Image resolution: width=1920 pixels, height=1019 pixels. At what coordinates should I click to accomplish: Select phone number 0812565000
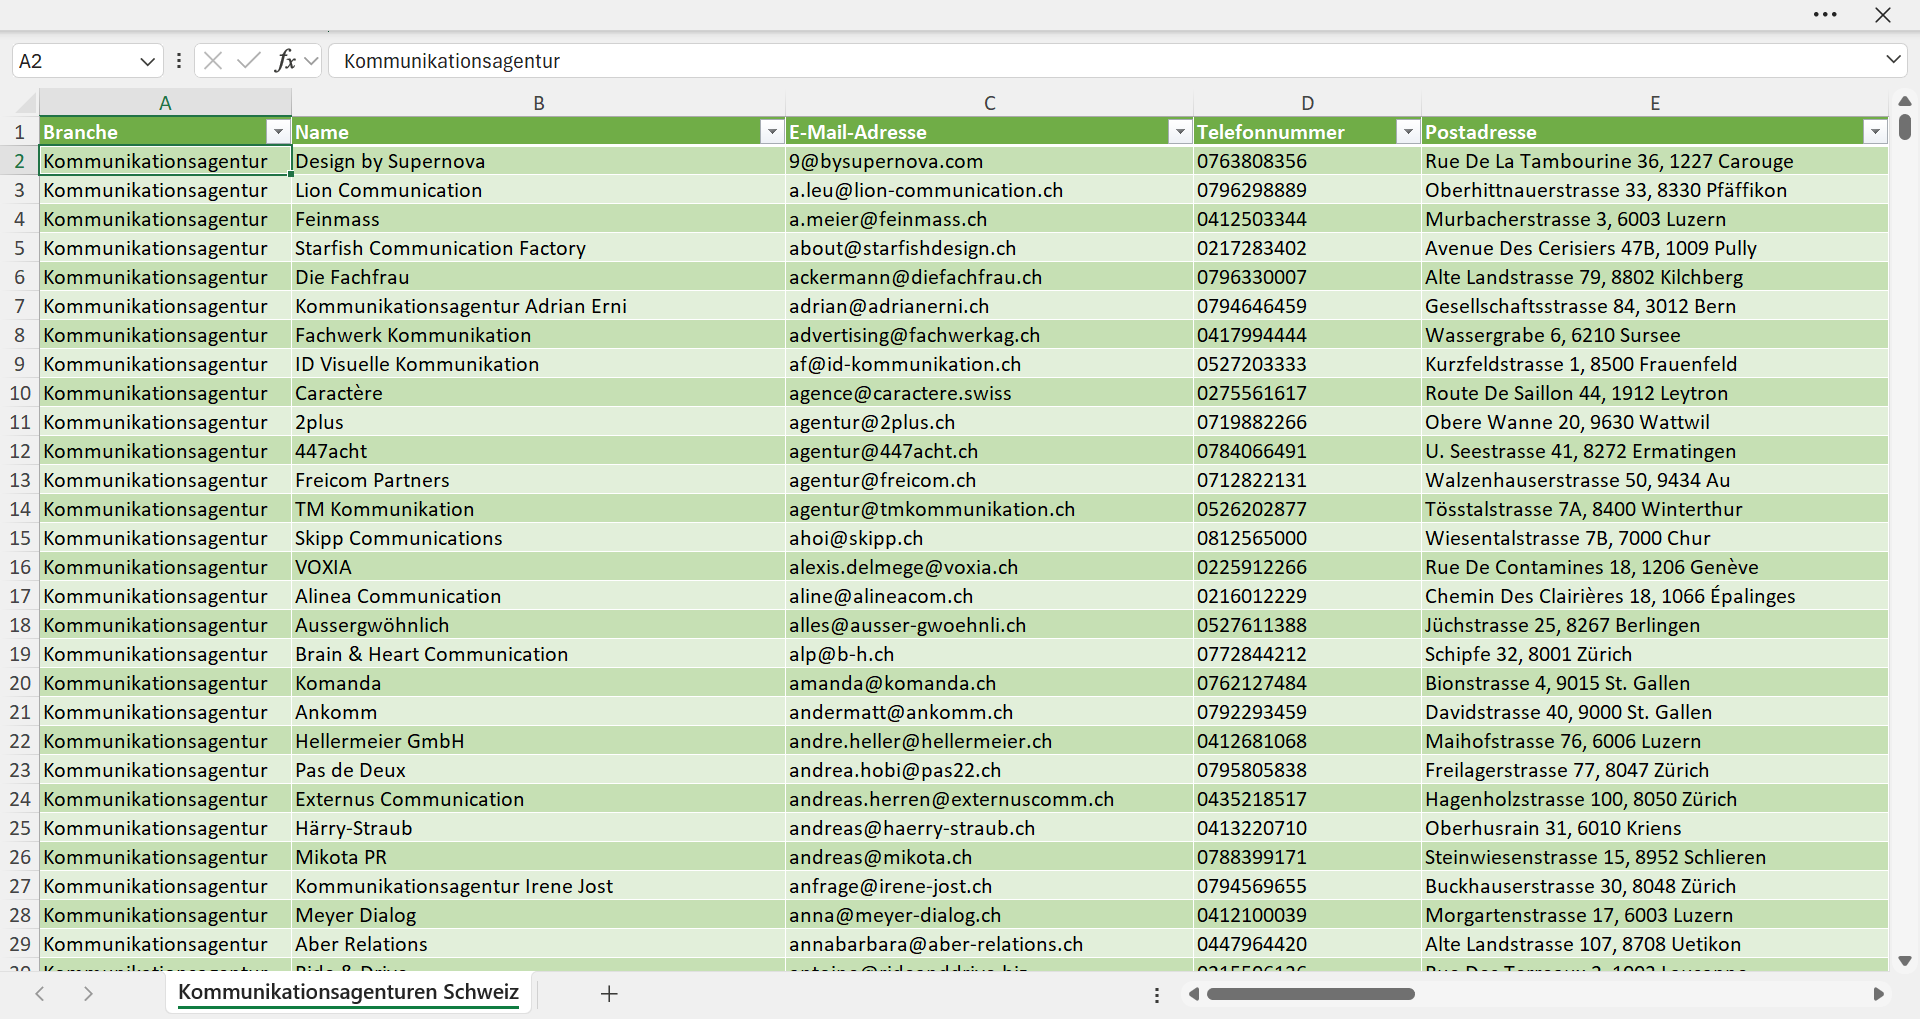(x=1307, y=538)
